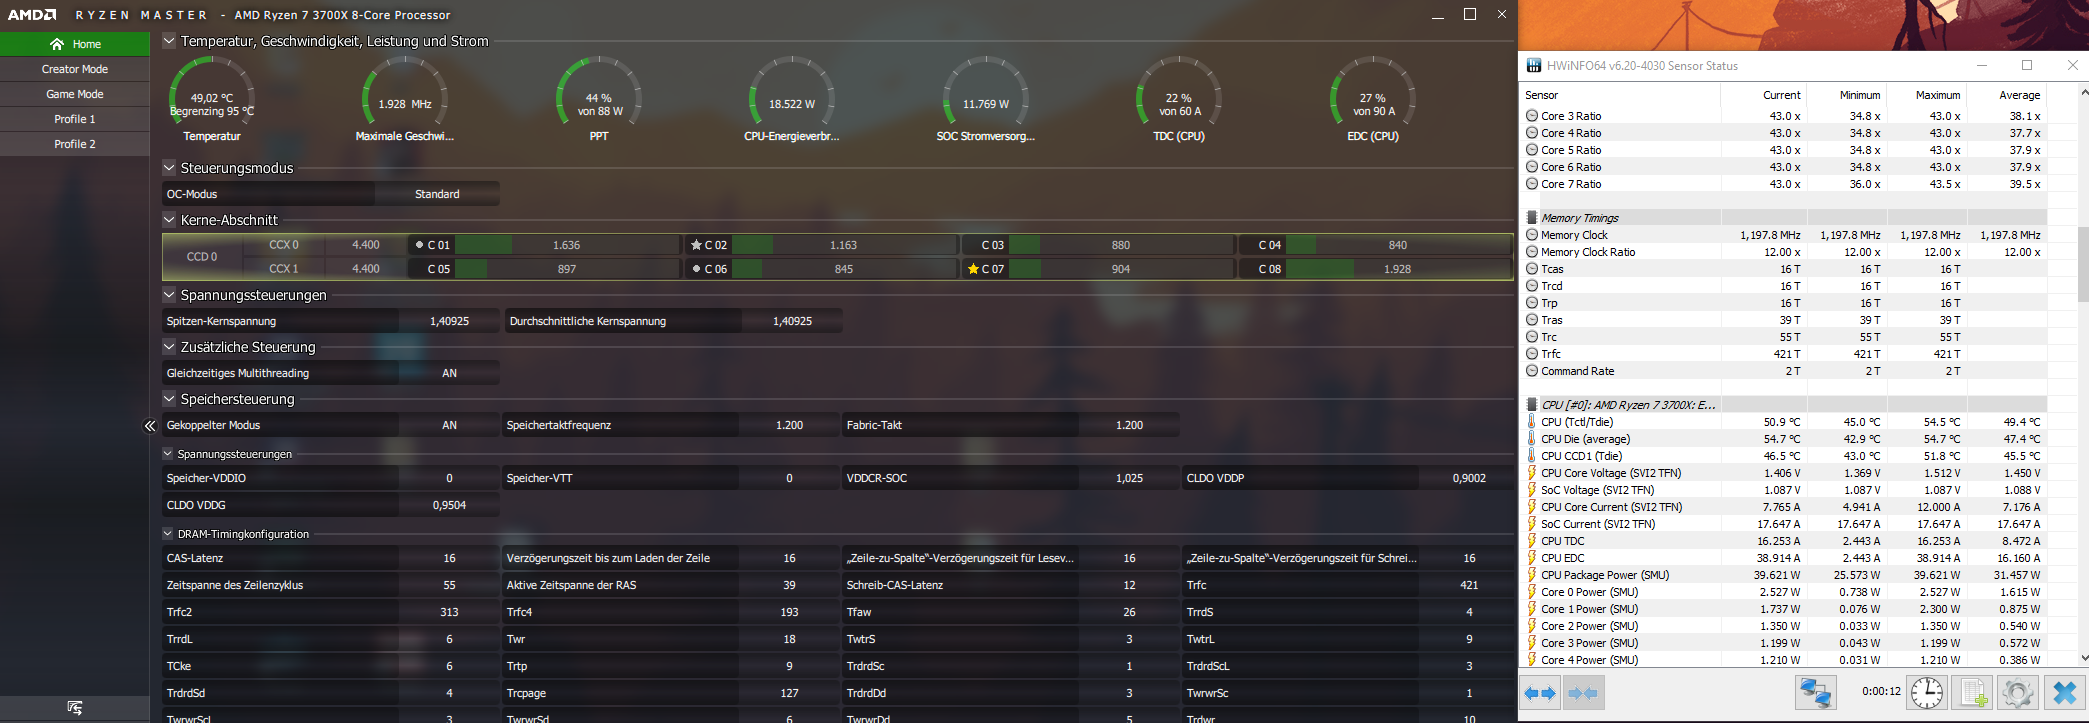
Task: Click the network computers icon in HWiNFO
Action: 1816,692
